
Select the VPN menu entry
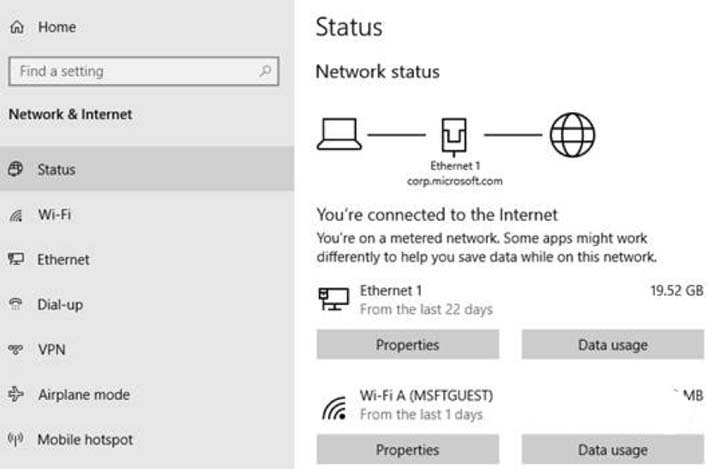click(x=51, y=350)
